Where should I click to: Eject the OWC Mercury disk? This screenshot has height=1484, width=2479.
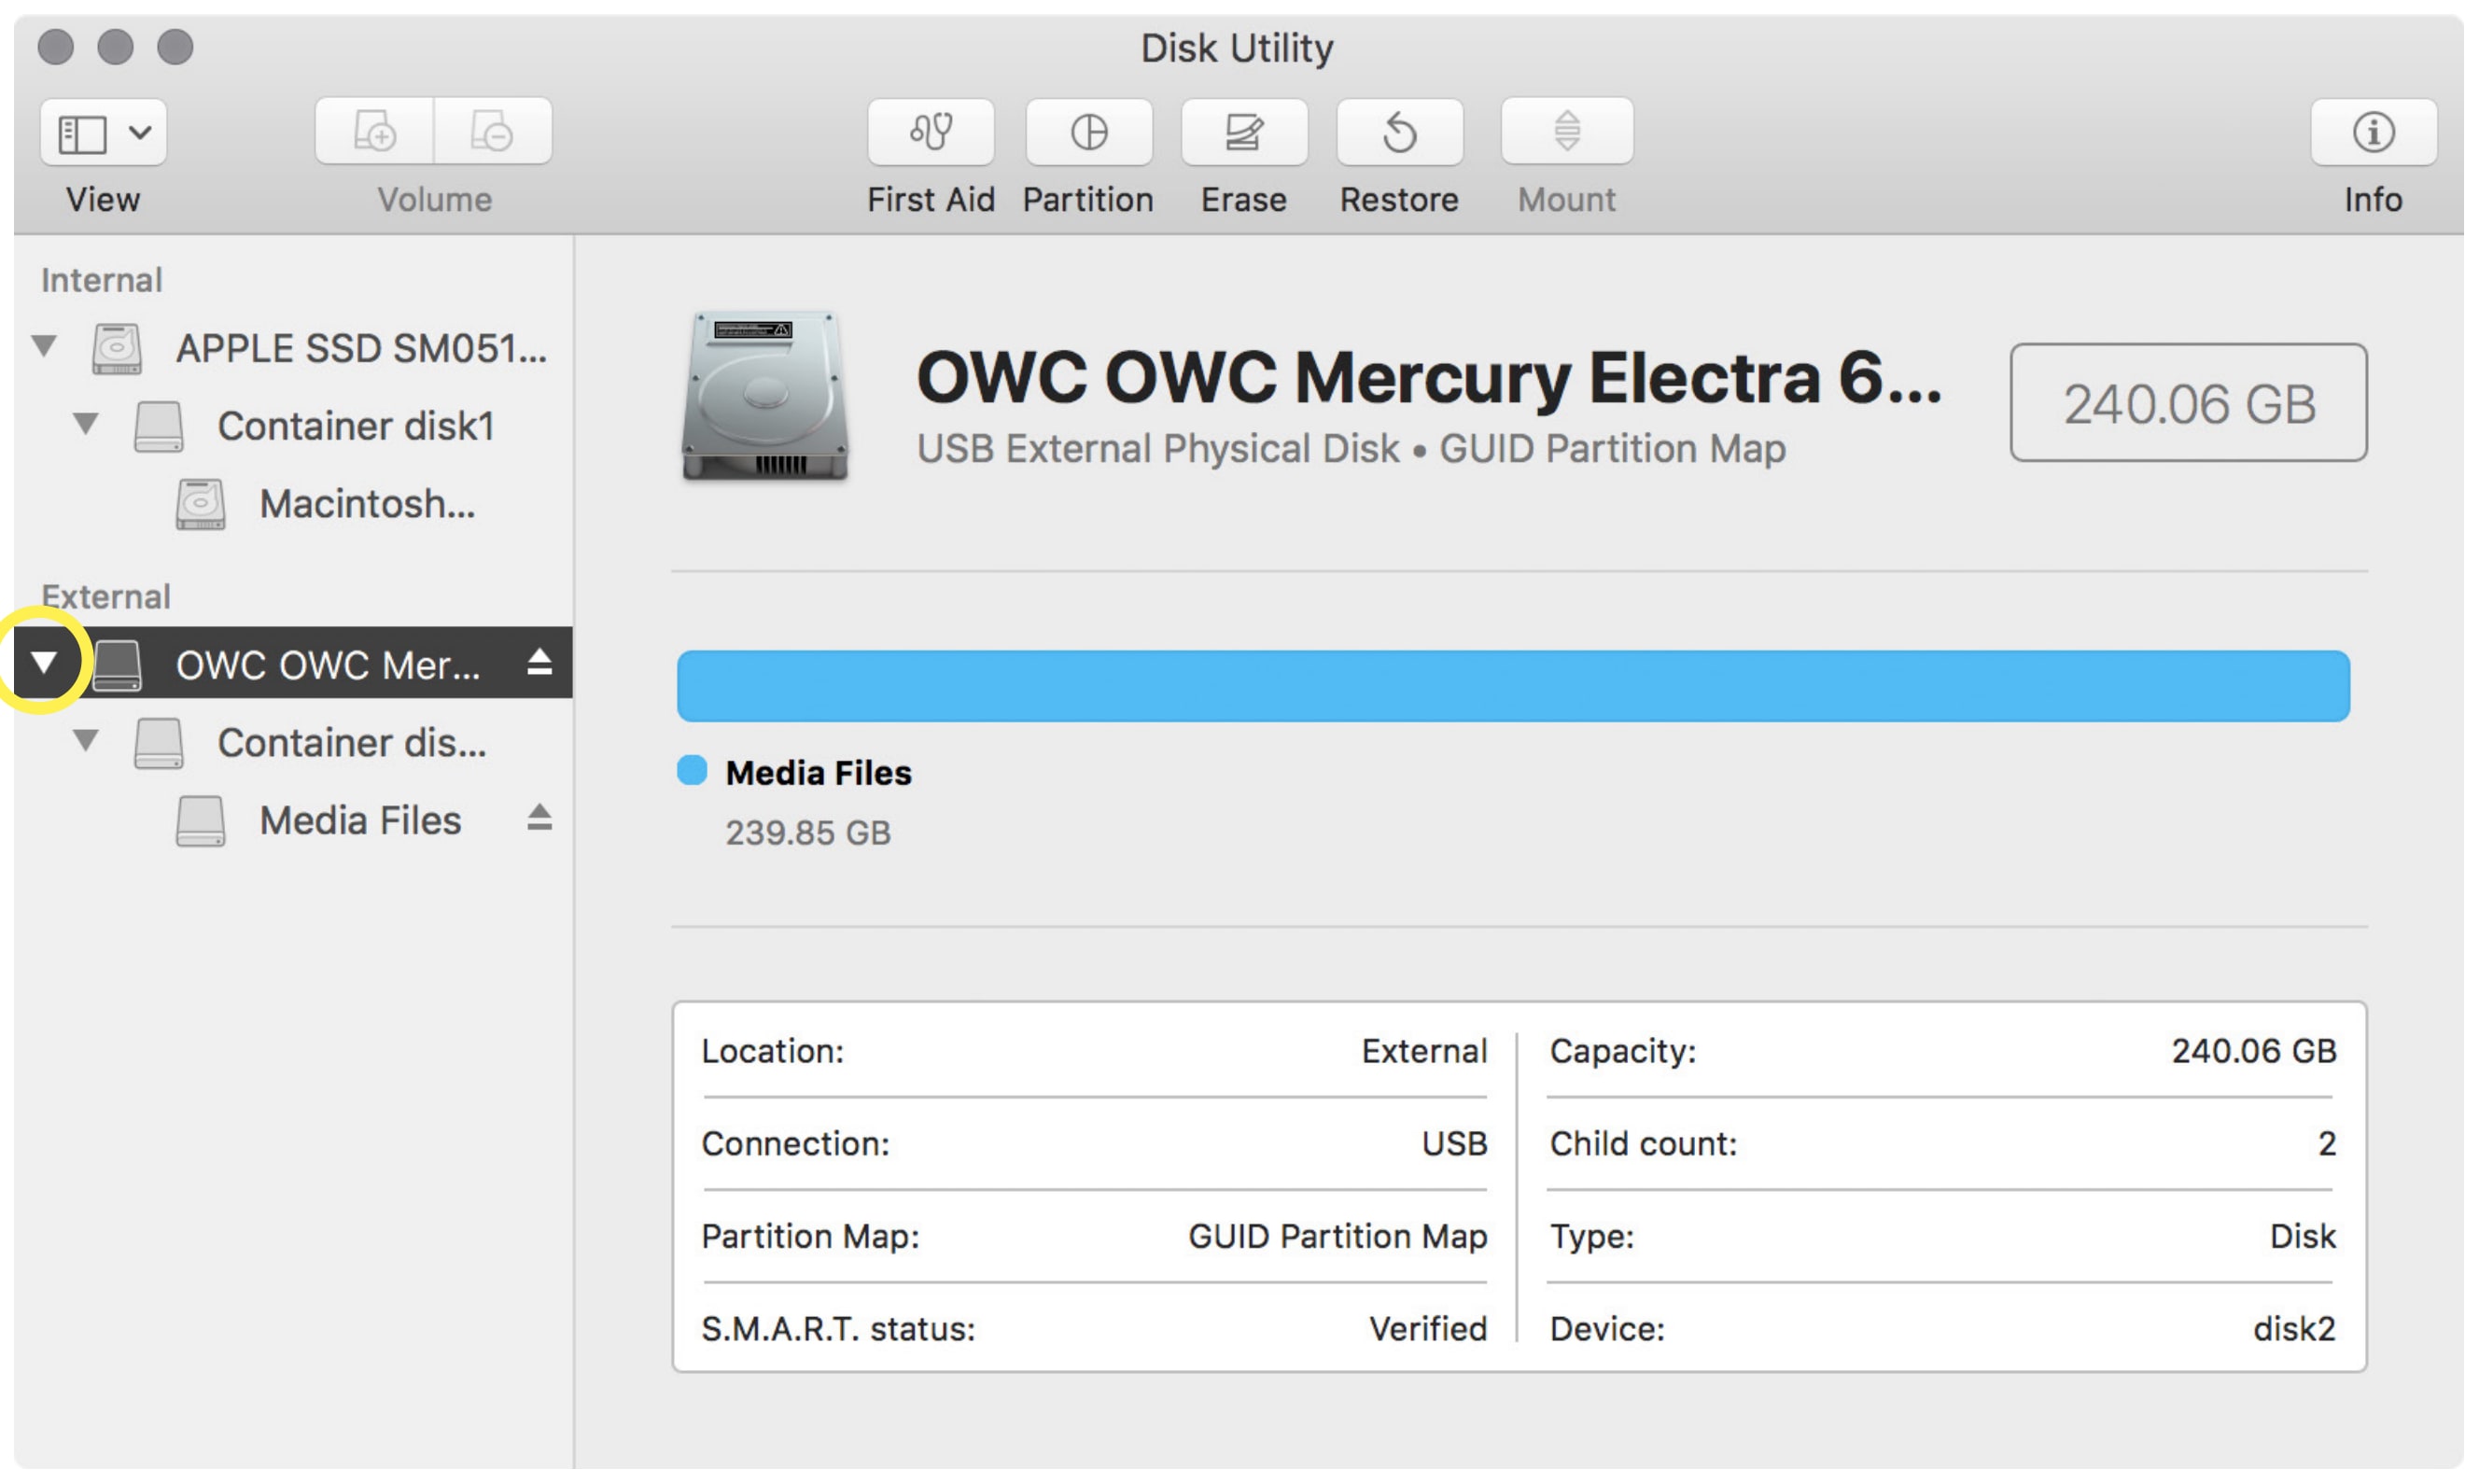click(x=539, y=662)
